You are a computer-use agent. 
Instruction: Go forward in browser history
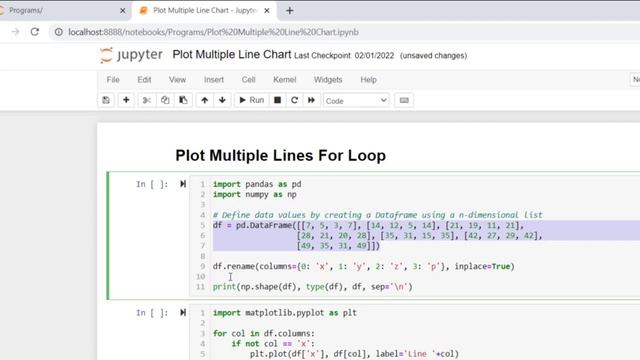[x=15, y=32]
